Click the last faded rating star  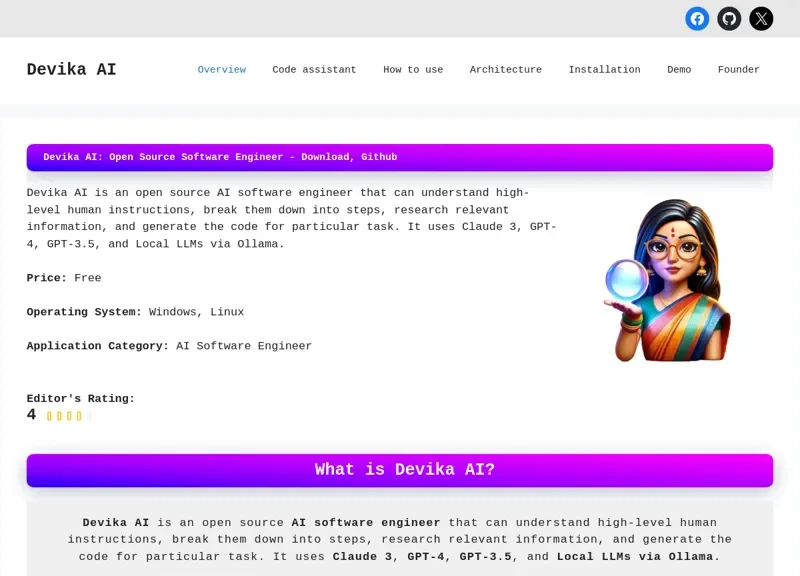click(x=89, y=416)
